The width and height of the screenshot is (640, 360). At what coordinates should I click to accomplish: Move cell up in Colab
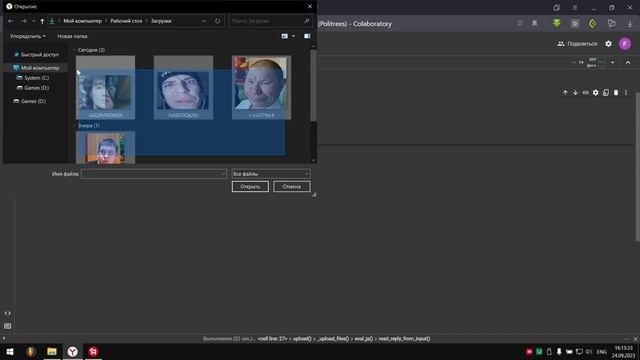[x=565, y=93]
